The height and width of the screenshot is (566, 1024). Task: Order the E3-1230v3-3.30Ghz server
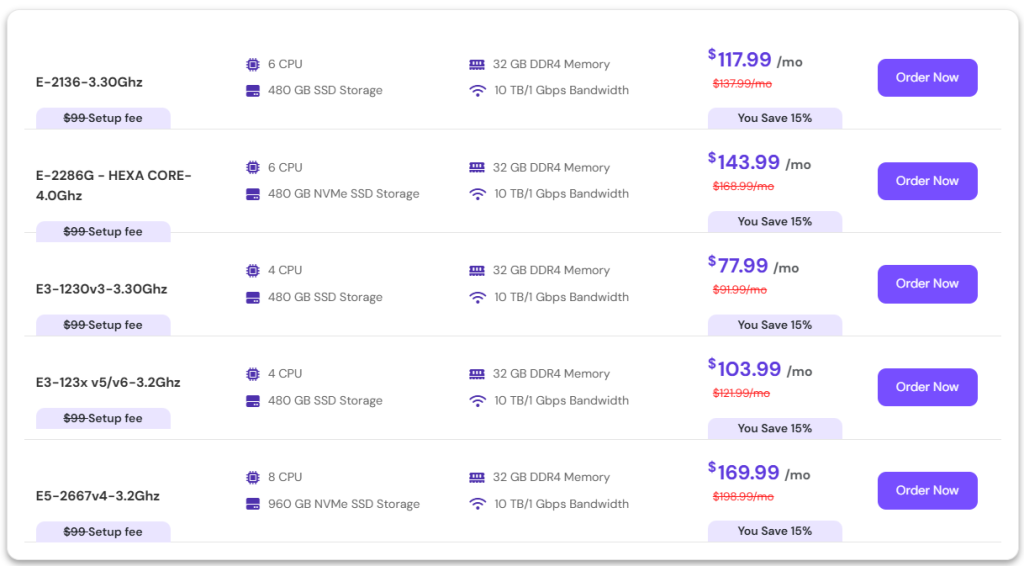tap(927, 284)
